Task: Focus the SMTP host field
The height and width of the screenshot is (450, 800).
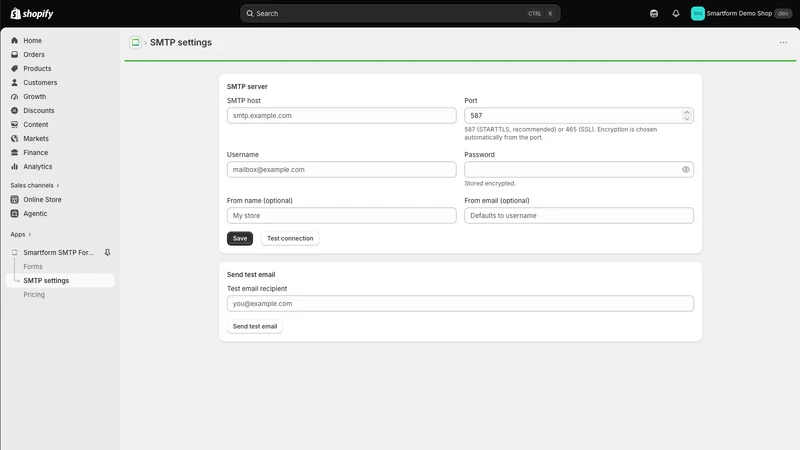Action: [341, 115]
